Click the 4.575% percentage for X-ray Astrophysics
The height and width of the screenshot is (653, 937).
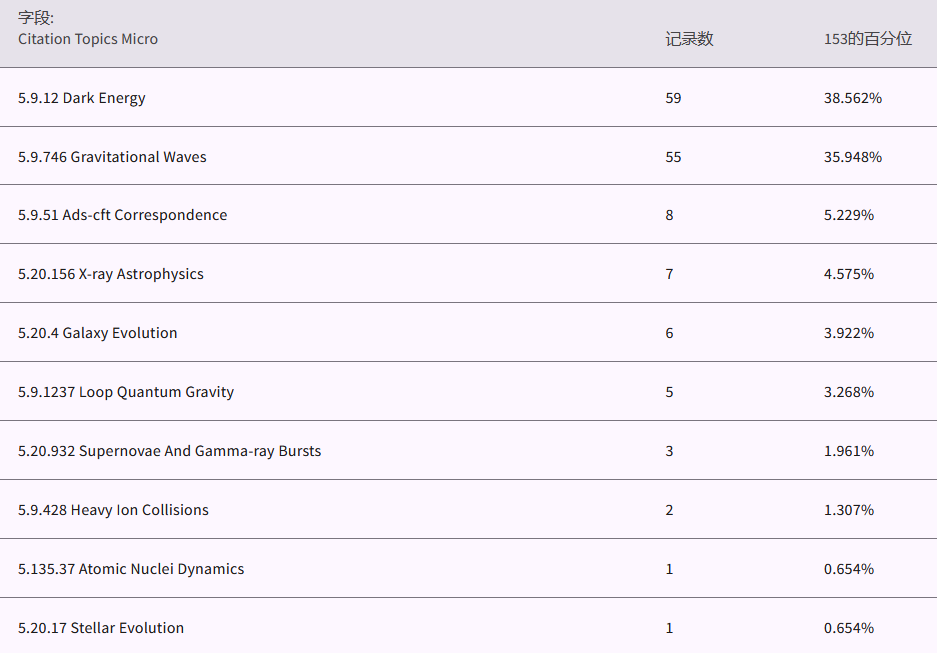click(848, 274)
